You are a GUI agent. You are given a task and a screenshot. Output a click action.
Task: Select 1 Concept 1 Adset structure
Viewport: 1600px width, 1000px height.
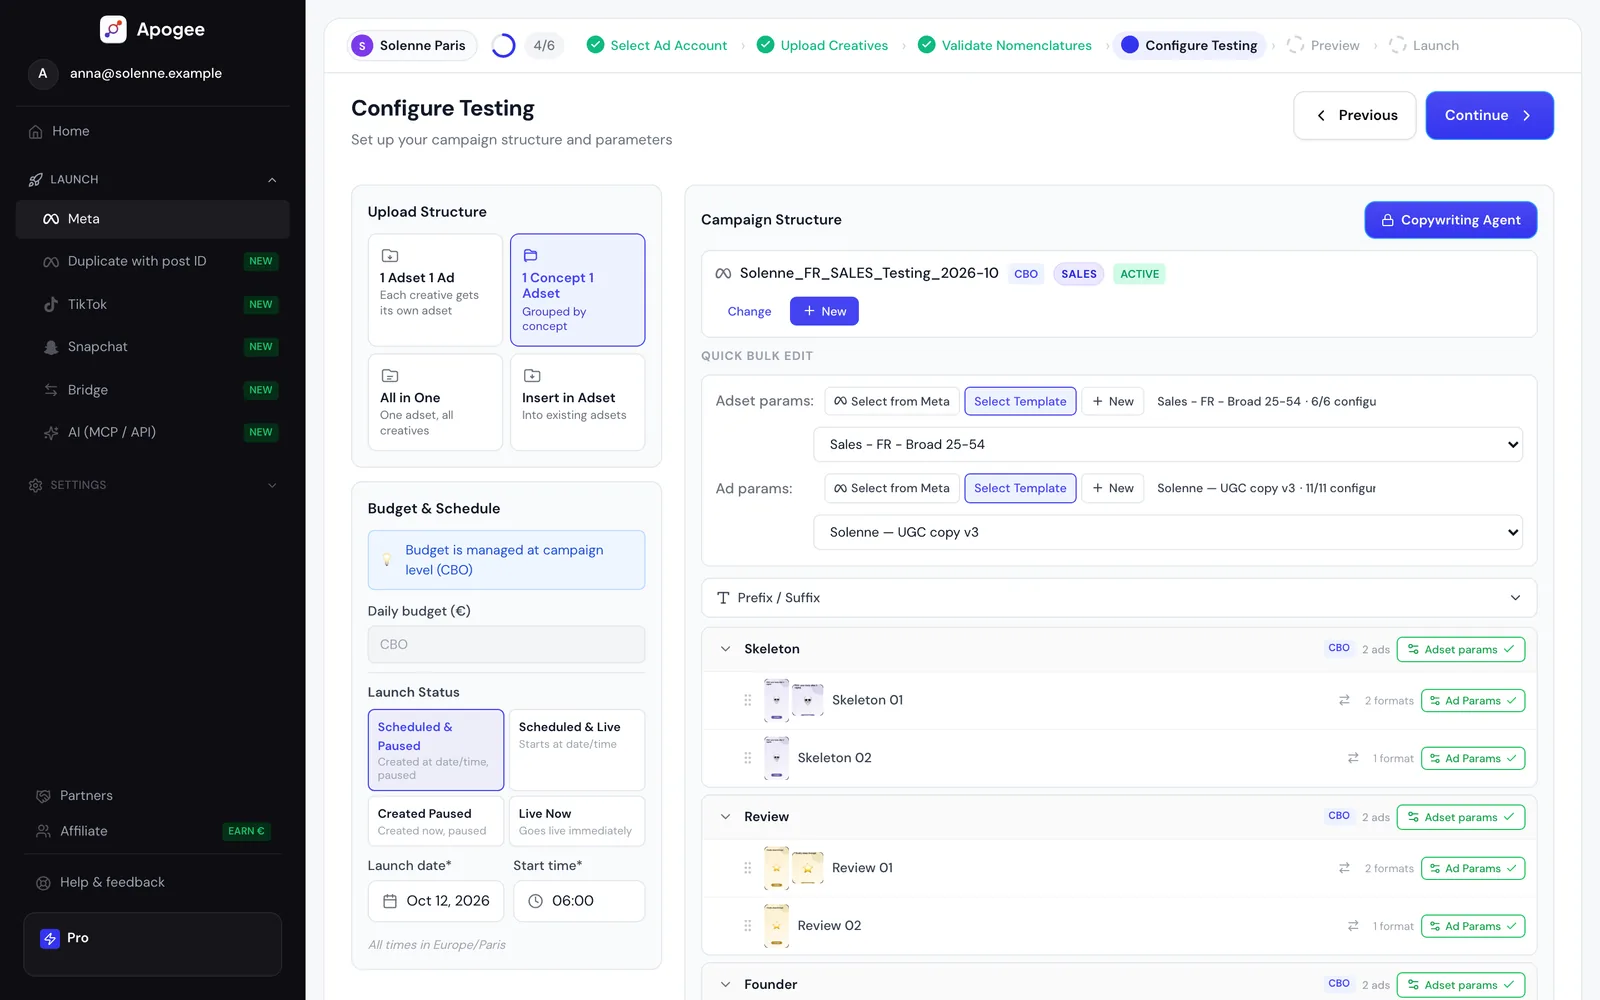[x=578, y=290]
